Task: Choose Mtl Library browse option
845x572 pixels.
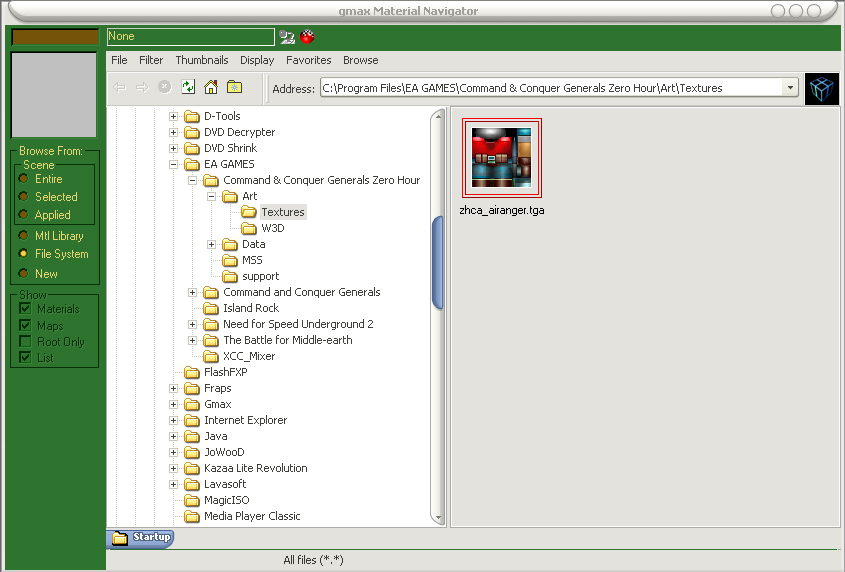Action: pyautogui.click(x=23, y=236)
